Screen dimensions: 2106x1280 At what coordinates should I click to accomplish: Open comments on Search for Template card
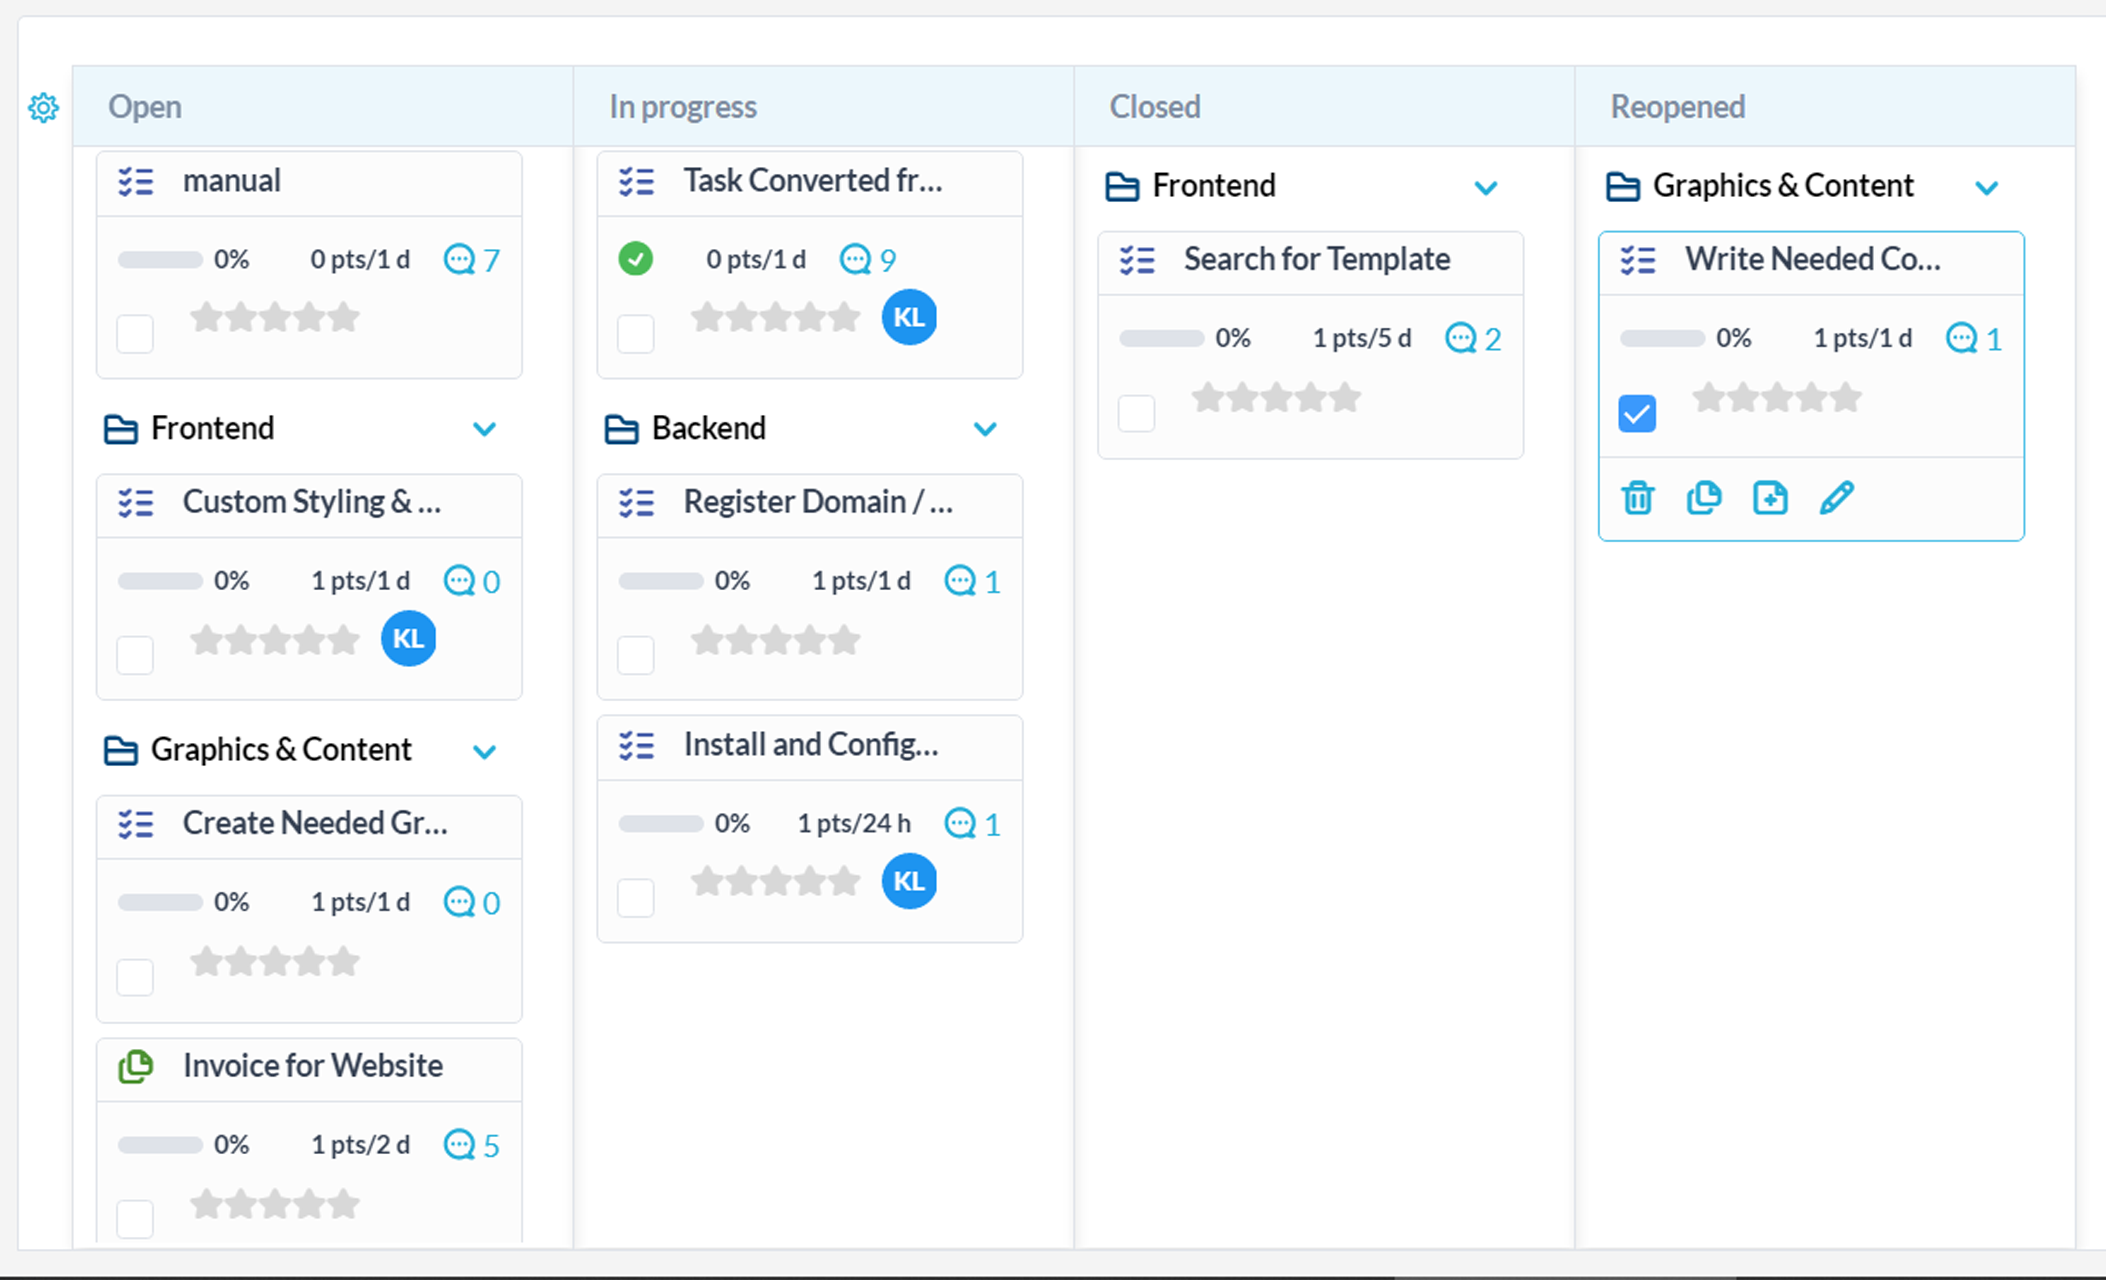click(x=1474, y=339)
